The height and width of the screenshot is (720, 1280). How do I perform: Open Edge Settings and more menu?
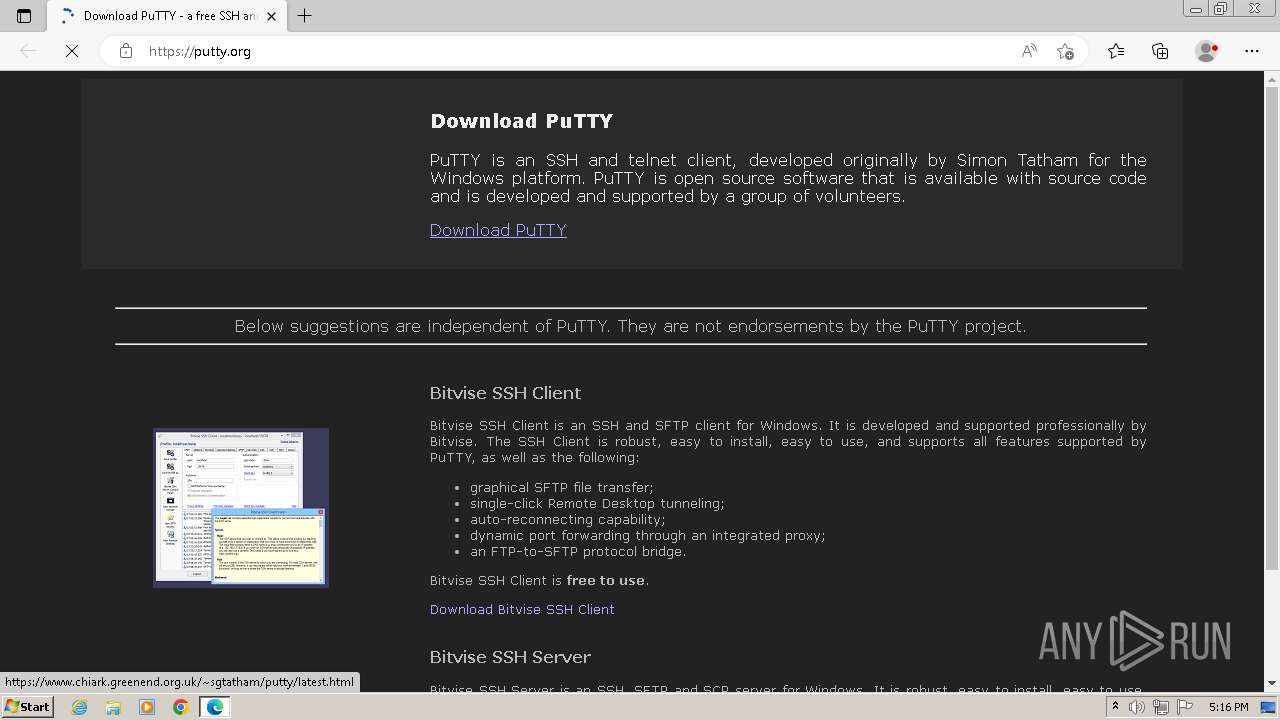[1252, 51]
